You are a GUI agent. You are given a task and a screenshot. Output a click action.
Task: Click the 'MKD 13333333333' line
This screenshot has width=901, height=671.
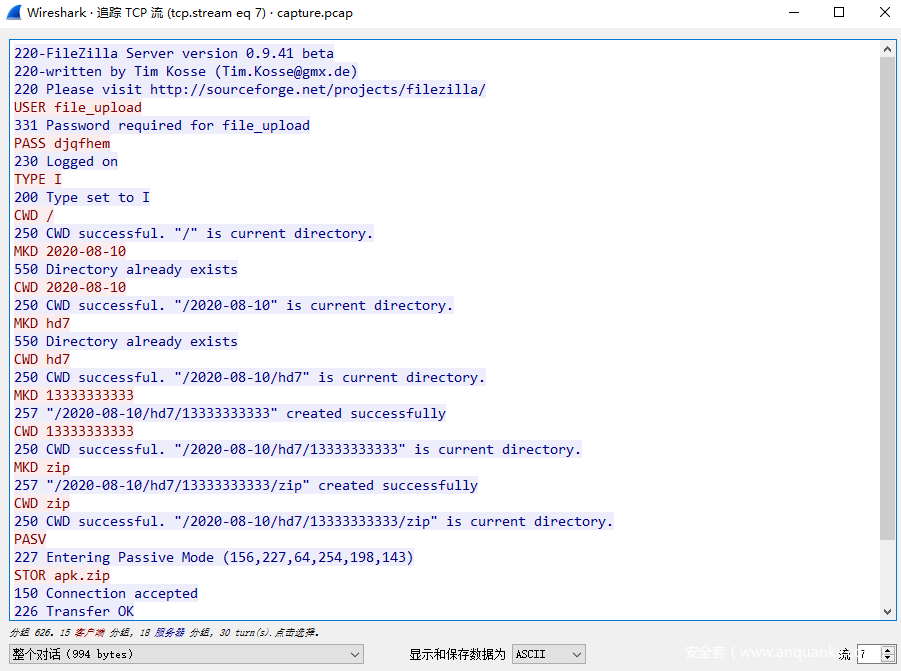click(x=74, y=395)
